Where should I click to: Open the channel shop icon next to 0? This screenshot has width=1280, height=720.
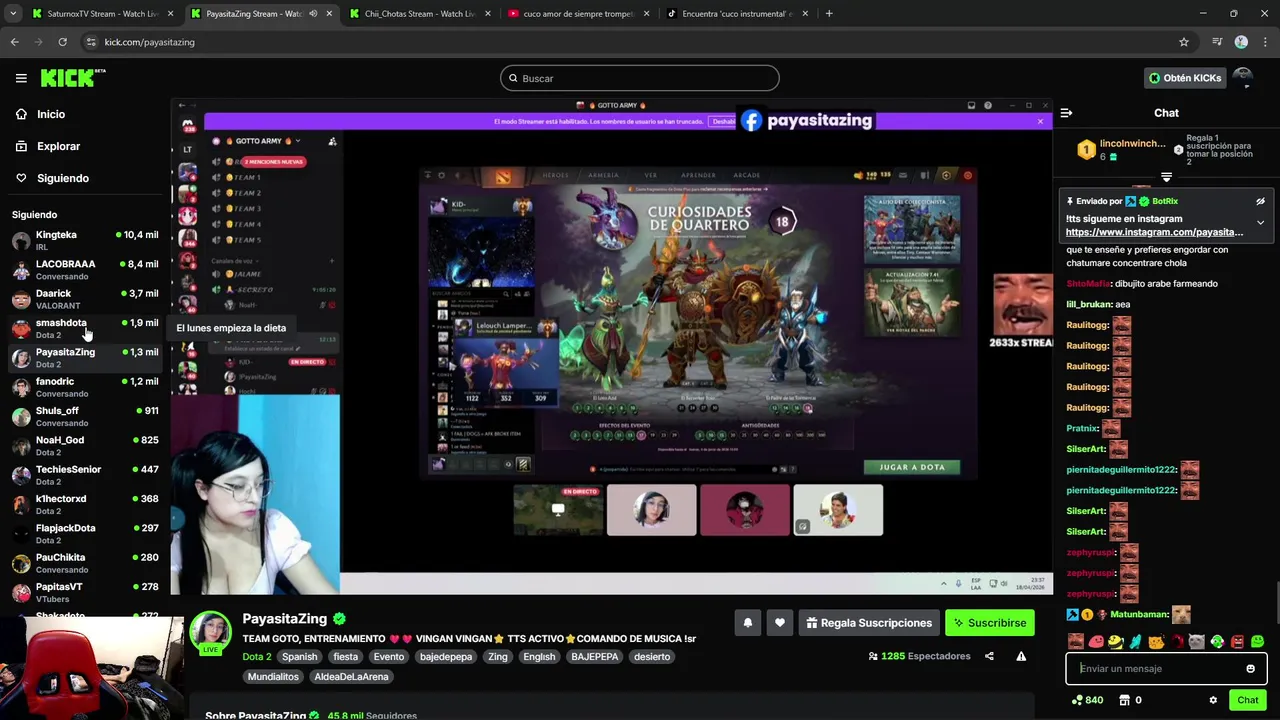[1124, 700]
